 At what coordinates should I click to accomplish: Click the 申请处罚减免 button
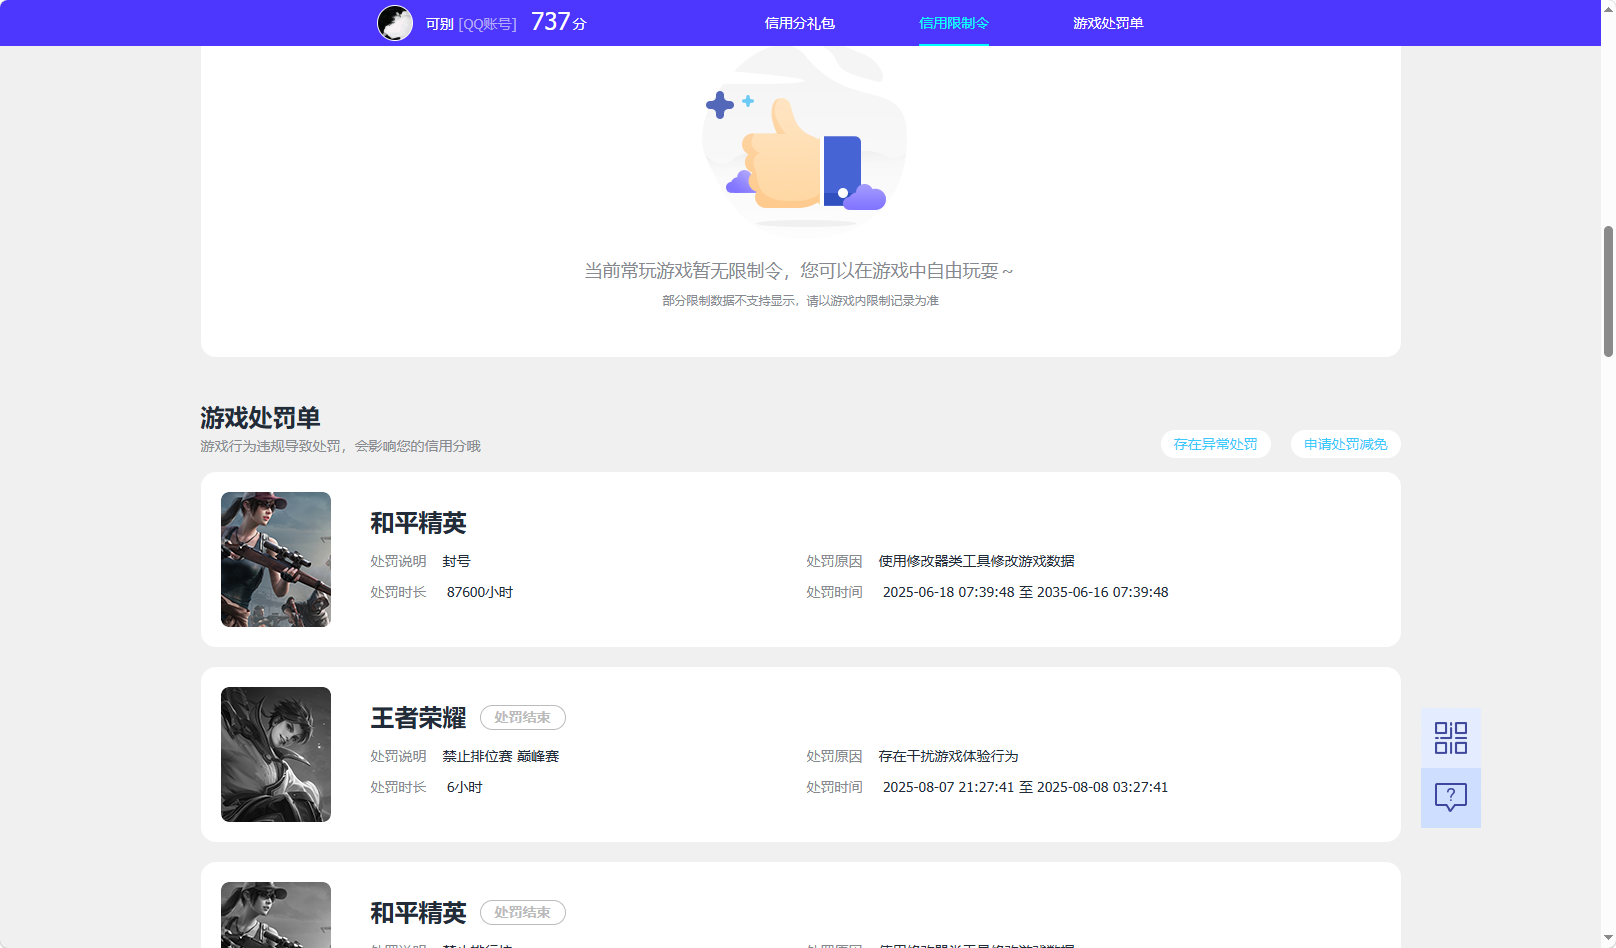click(x=1345, y=444)
